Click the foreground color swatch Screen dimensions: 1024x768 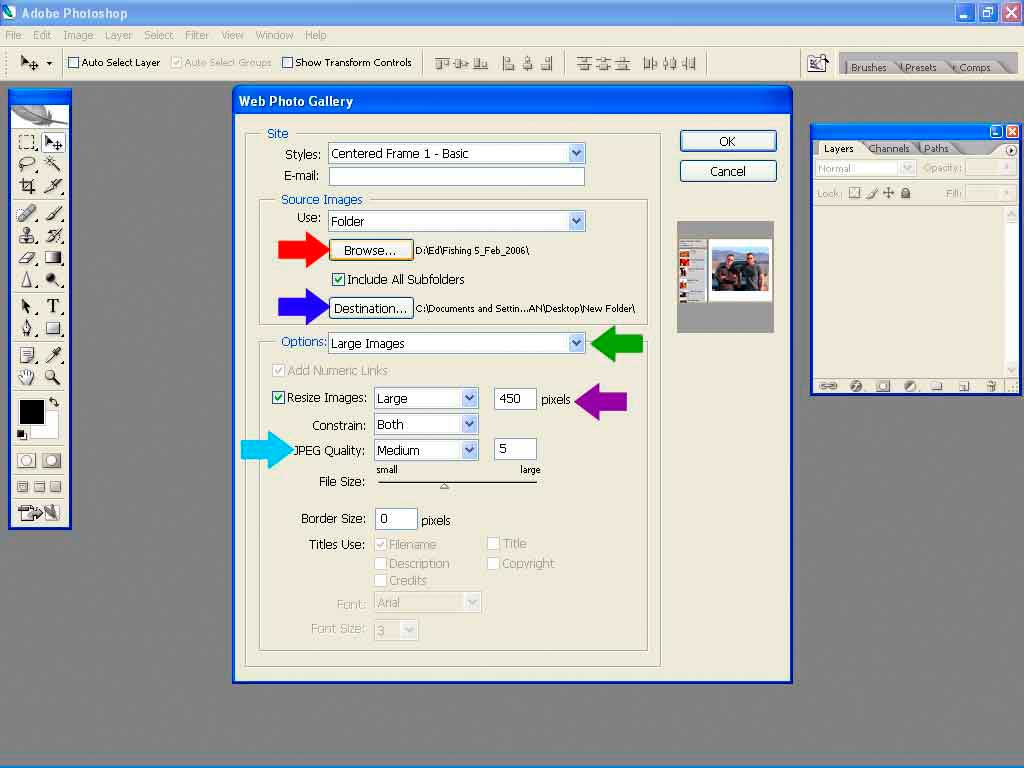[x=31, y=411]
